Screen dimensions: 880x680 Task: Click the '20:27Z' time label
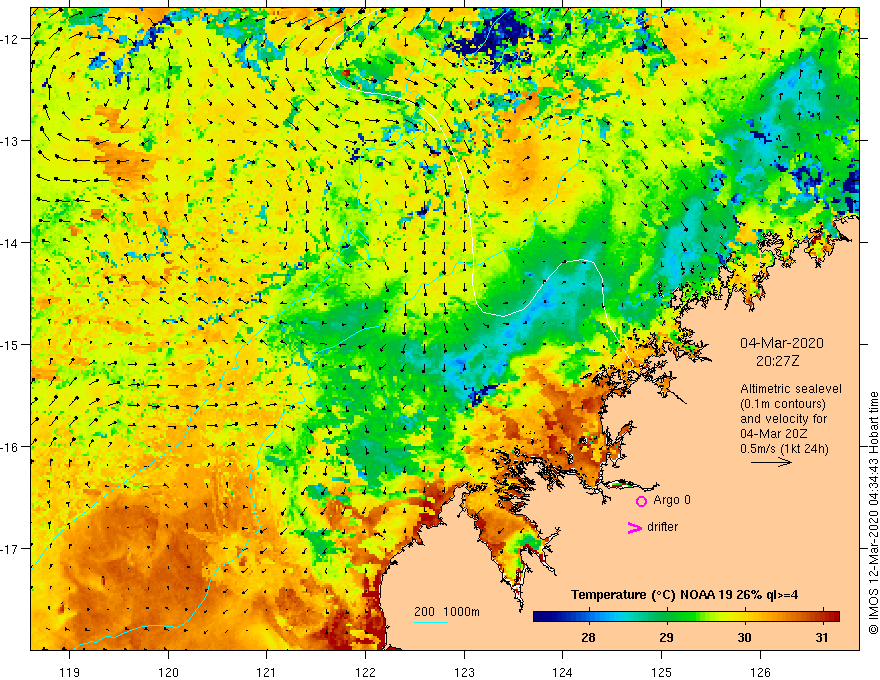(777, 361)
